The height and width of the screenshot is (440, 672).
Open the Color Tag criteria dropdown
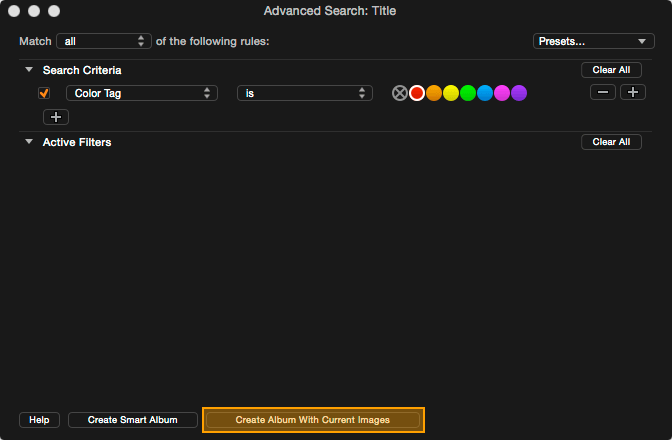[142, 93]
